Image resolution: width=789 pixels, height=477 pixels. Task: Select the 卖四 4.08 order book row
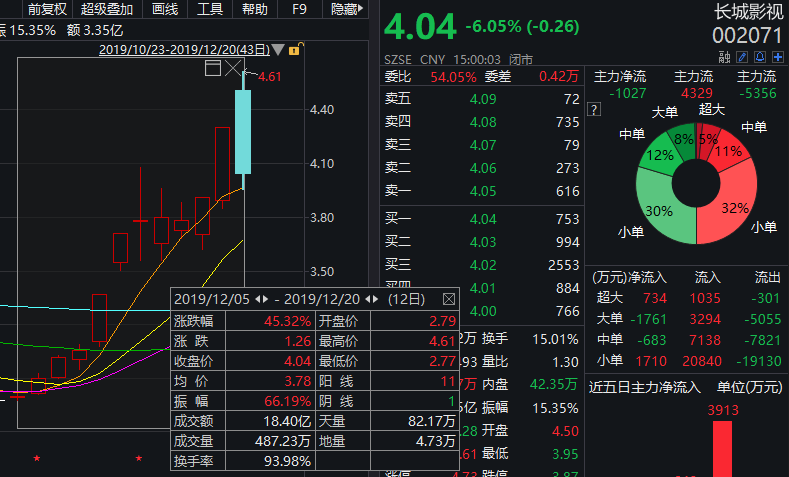click(482, 122)
